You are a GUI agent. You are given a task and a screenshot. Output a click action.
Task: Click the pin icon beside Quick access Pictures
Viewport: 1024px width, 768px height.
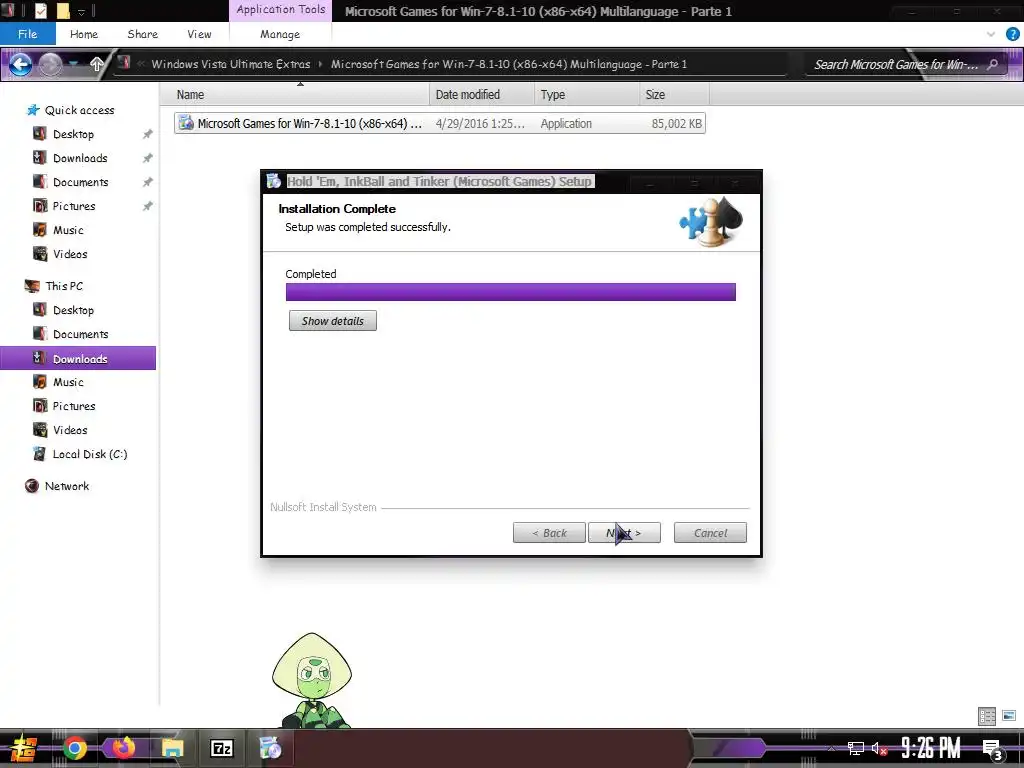[148, 206]
